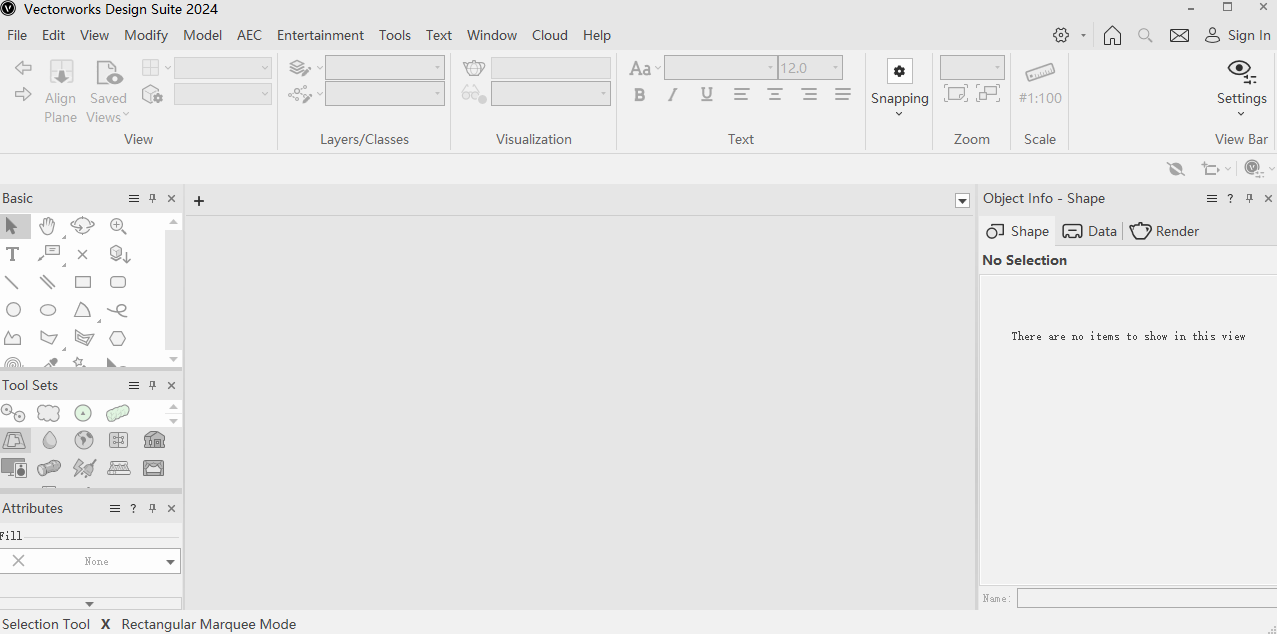
Task: Open the Fill style None dropdown
Action: coord(91,561)
